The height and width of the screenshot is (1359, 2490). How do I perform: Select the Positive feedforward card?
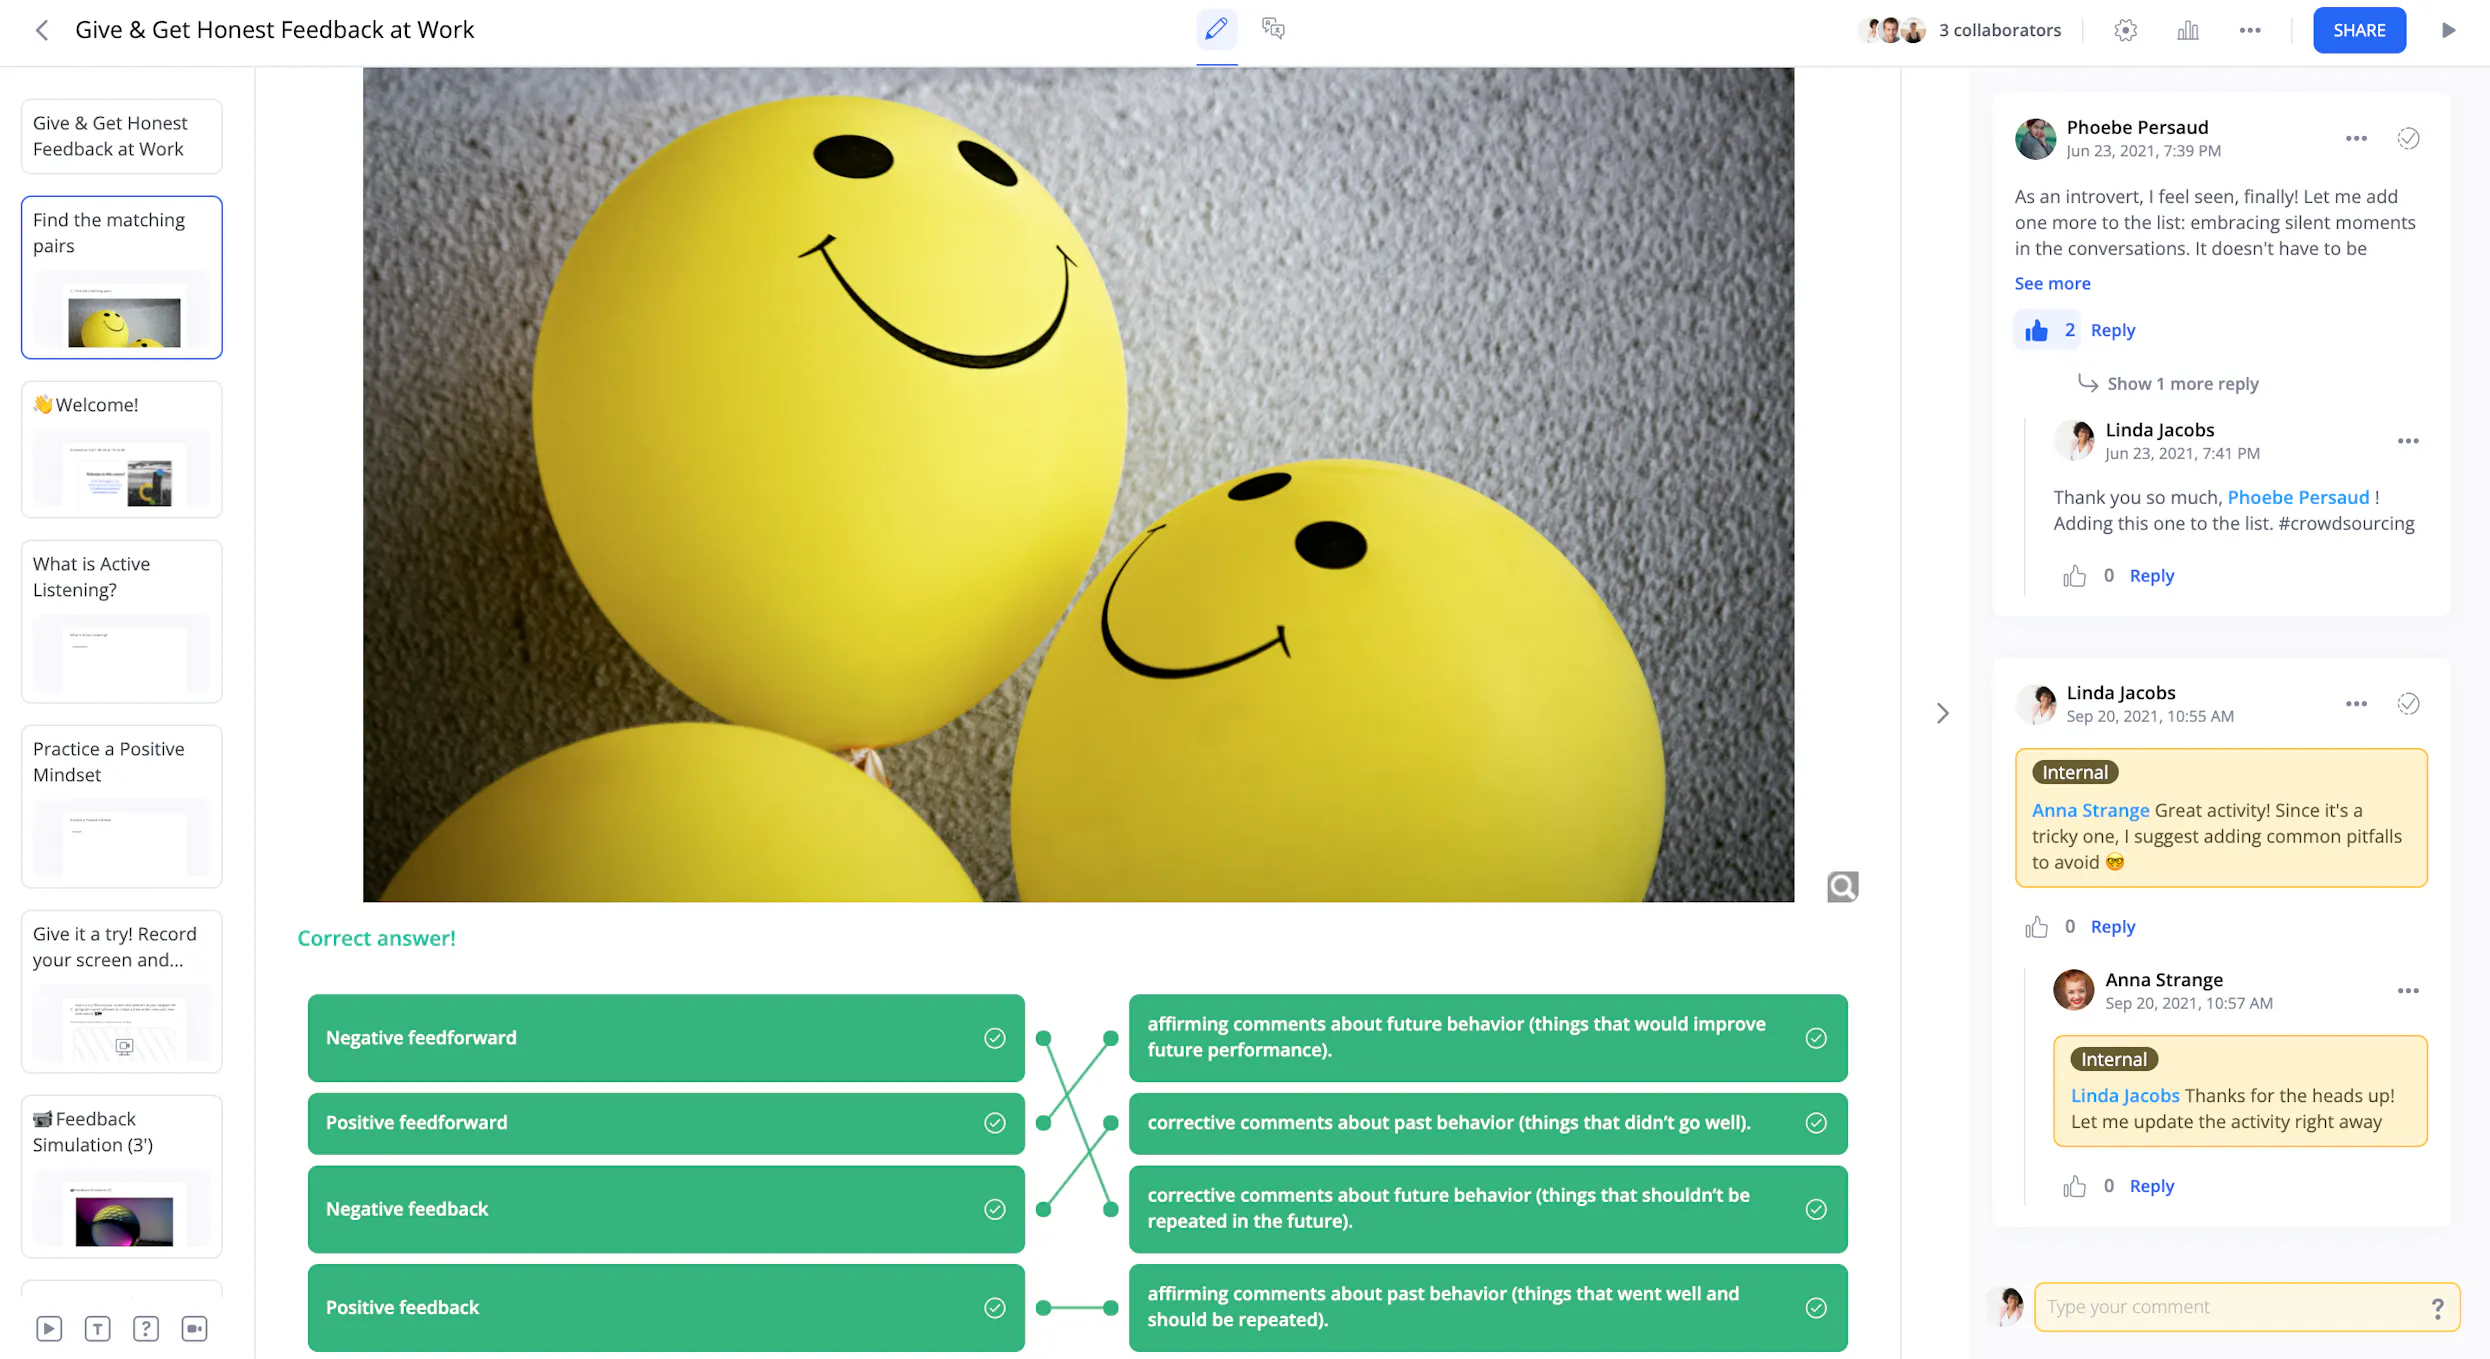click(666, 1122)
